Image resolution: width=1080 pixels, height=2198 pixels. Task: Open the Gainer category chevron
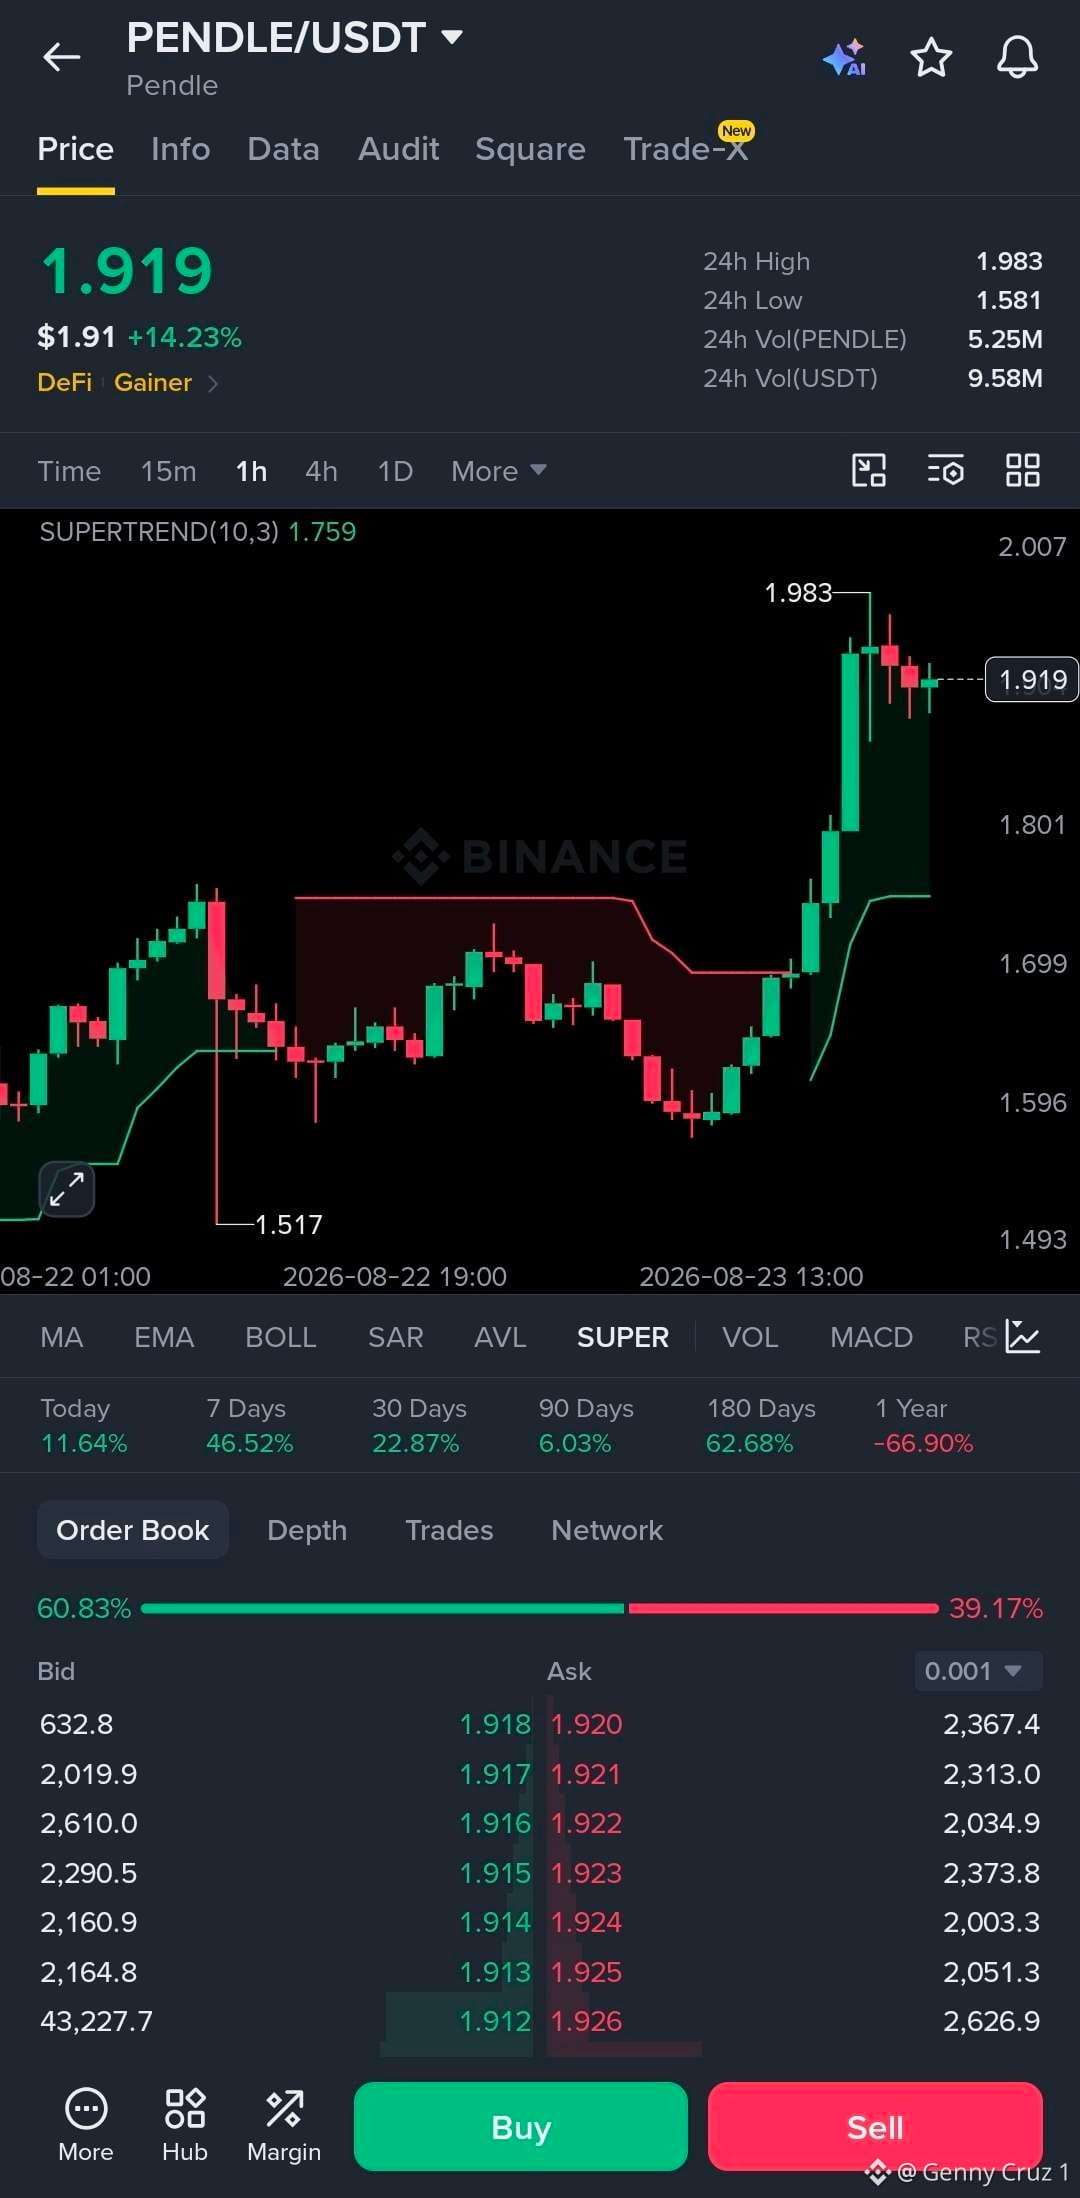coord(212,383)
